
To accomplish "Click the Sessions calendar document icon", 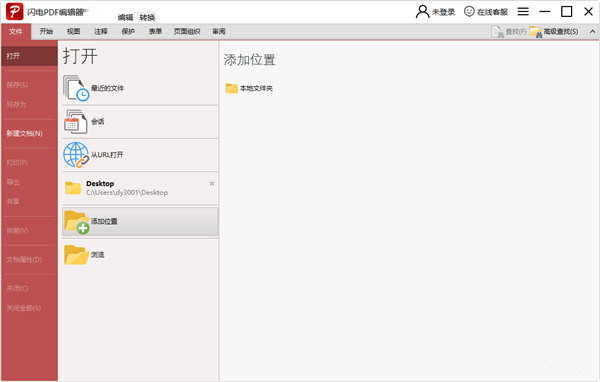I will (x=75, y=122).
